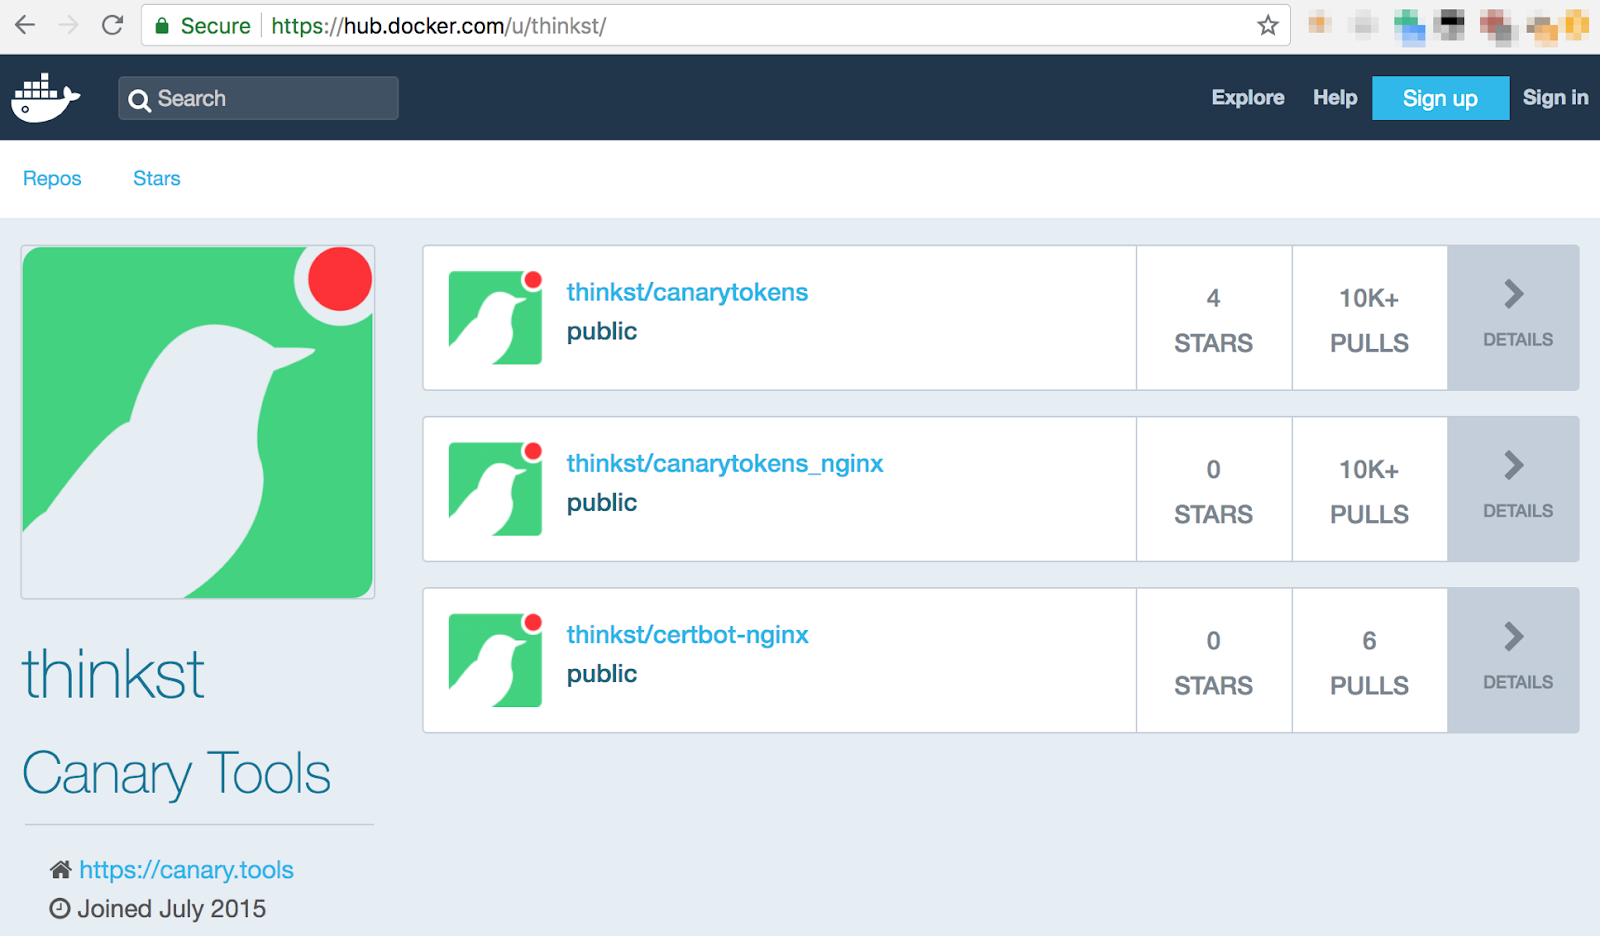Click the browser address bar URL

(438, 26)
